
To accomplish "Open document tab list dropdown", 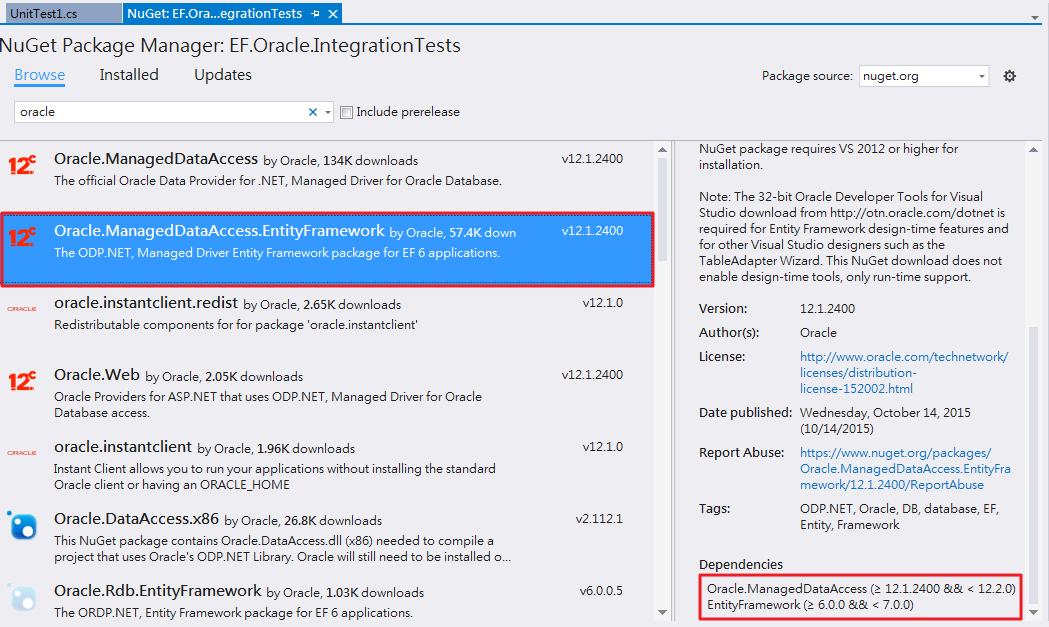I will pos(1035,17).
